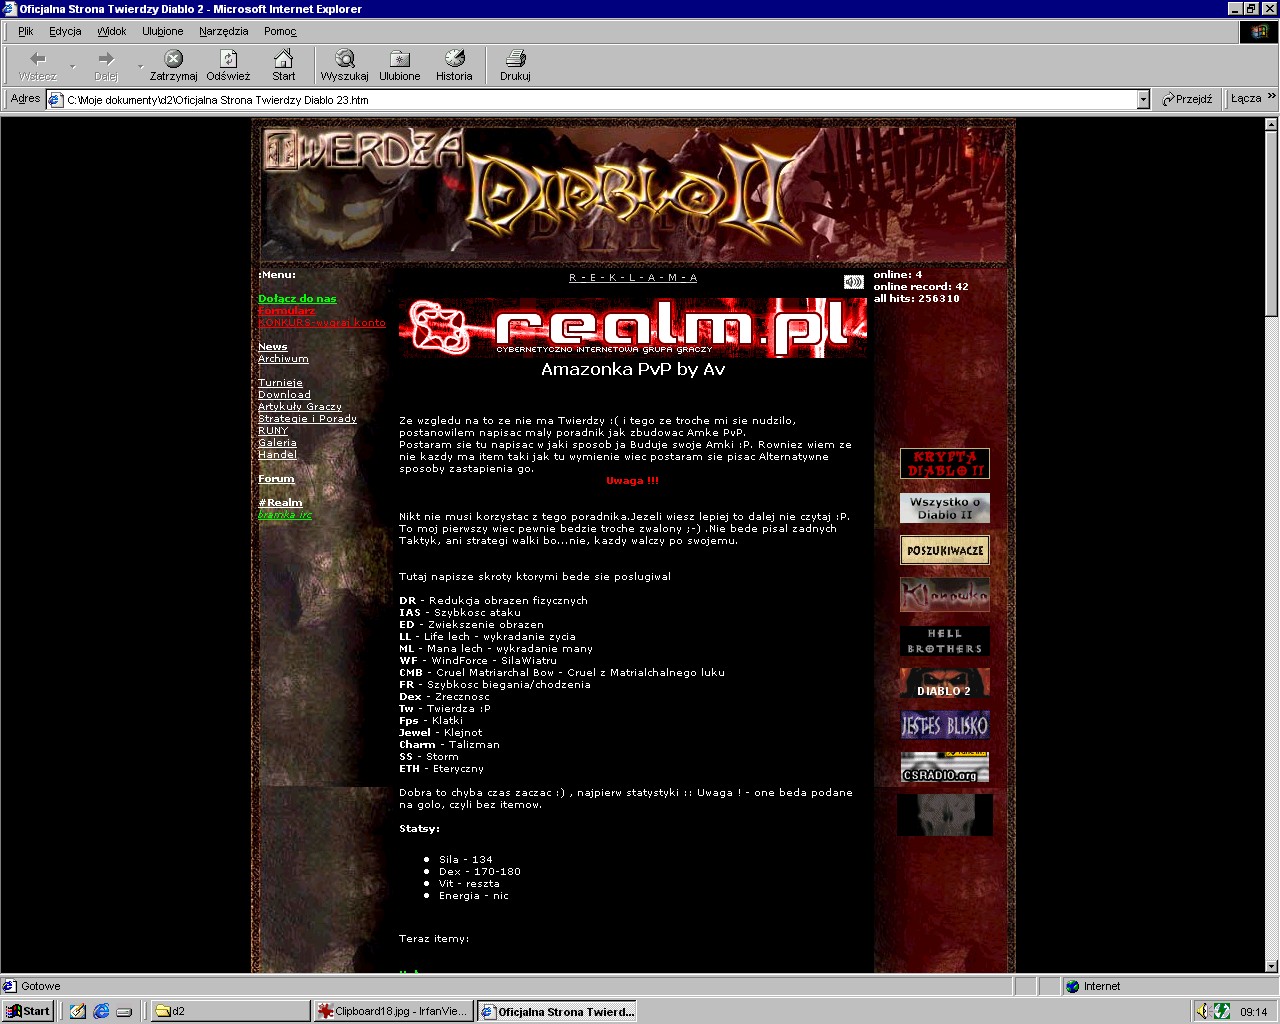This screenshot has width=1280, height=1024.
Task: Go to the Start (Home) page icon
Action: pyautogui.click(x=284, y=59)
